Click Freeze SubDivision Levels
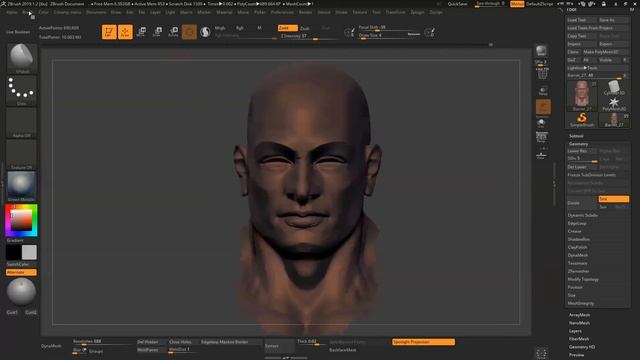The height and width of the screenshot is (360, 640). coord(598,175)
